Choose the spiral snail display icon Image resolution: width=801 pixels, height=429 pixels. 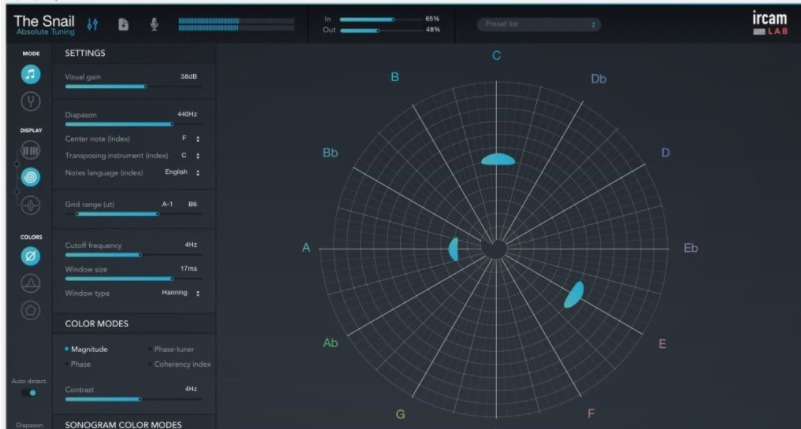pos(31,177)
